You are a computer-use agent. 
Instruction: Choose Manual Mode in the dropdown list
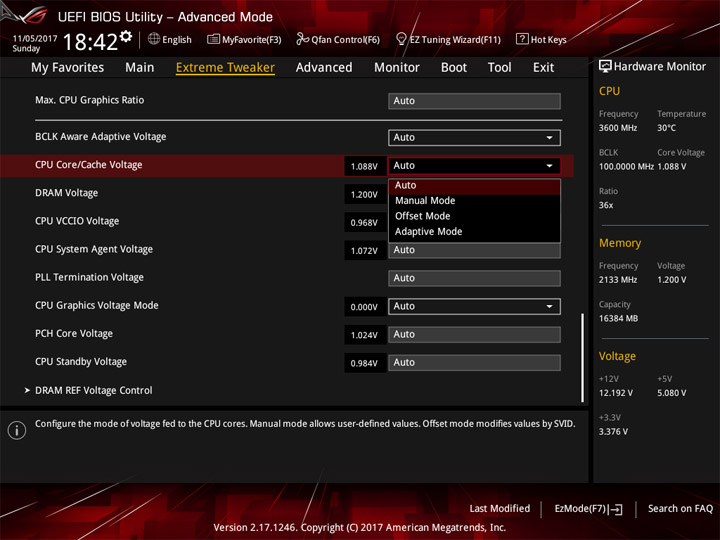click(474, 201)
